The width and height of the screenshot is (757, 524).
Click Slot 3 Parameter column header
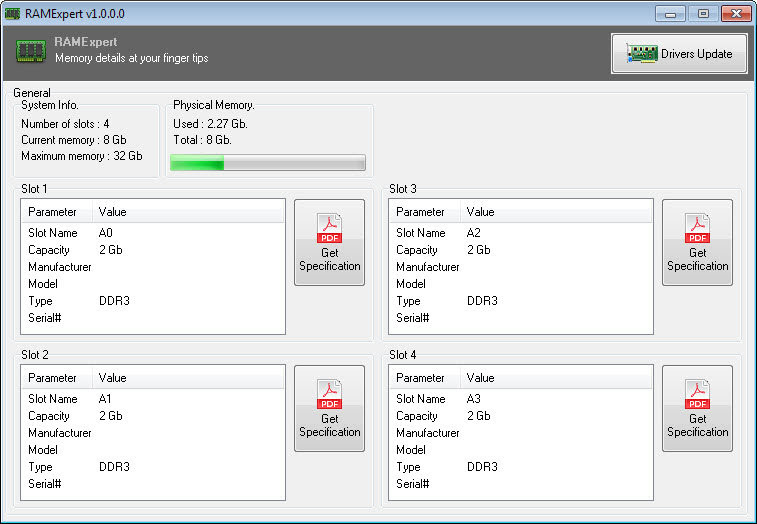point(425,212)
